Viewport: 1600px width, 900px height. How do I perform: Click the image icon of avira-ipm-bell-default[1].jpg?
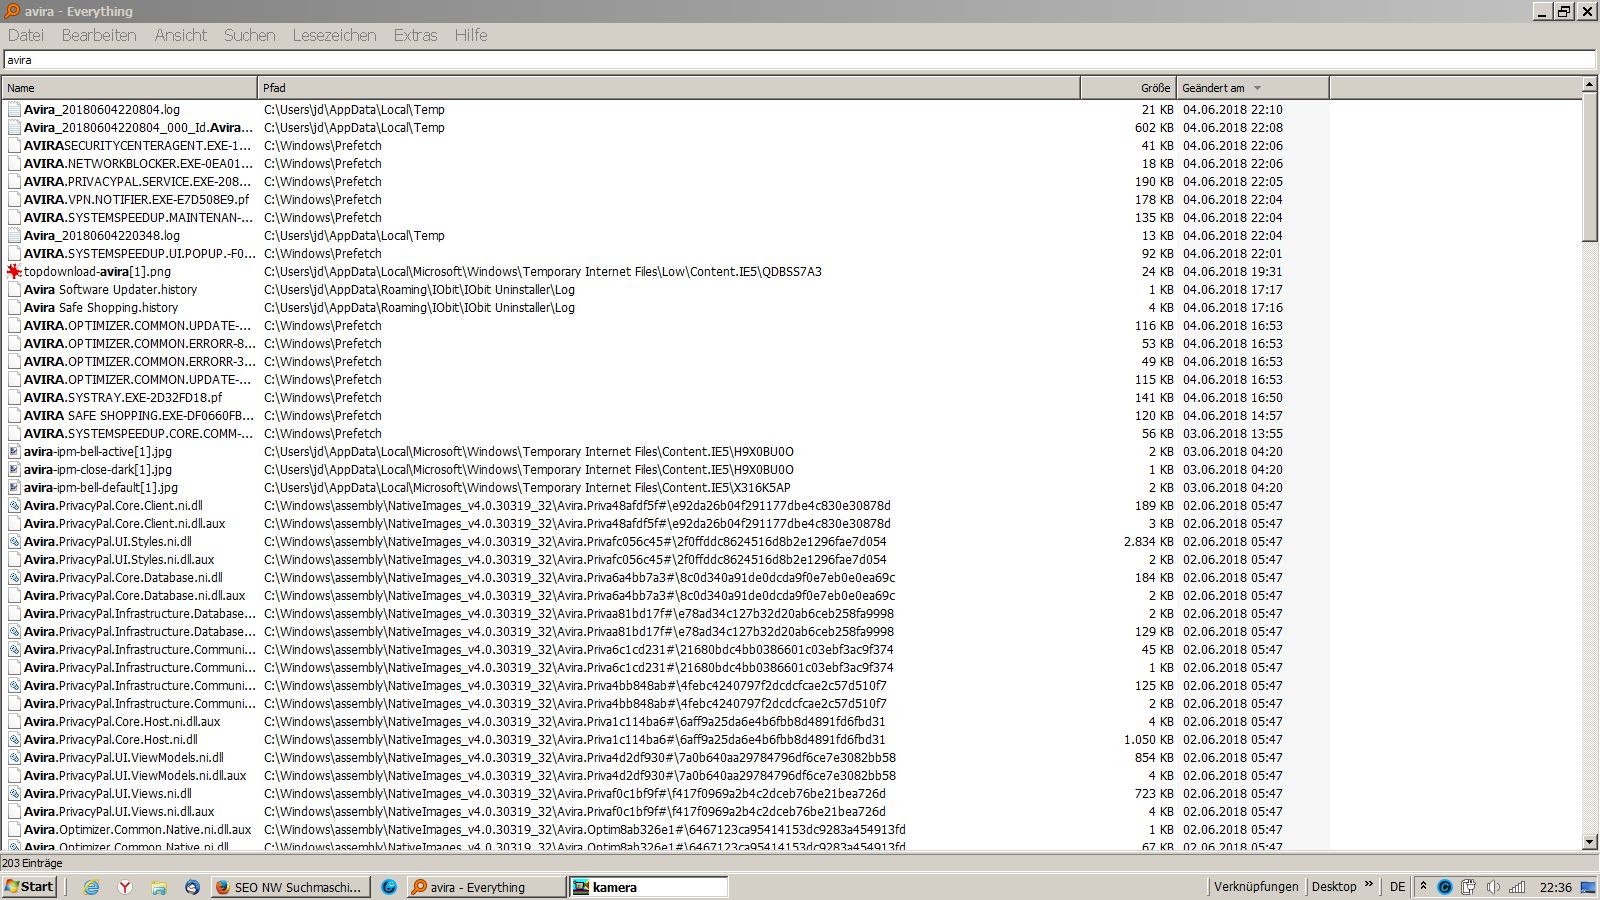(14, 488)
